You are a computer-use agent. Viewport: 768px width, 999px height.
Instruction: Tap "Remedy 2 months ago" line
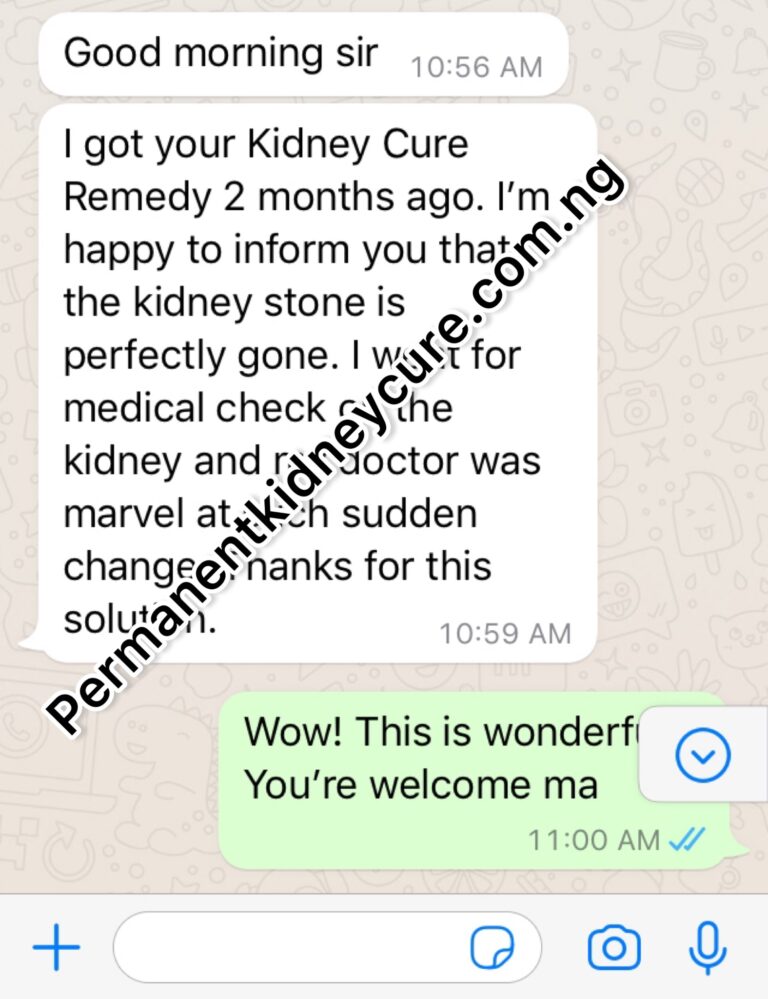[x=274, y=197]
